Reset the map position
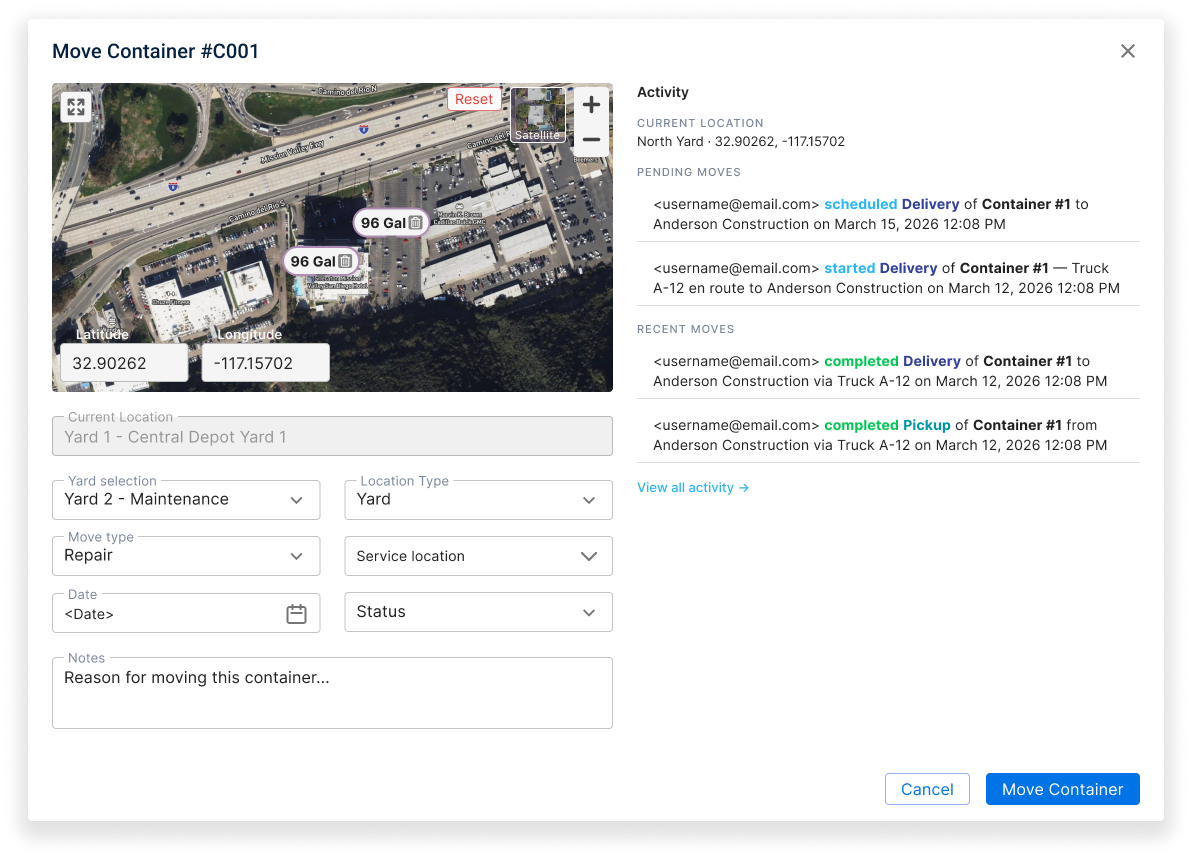Viewport: 1192px width, 858px height. click(x=474, y=99)
